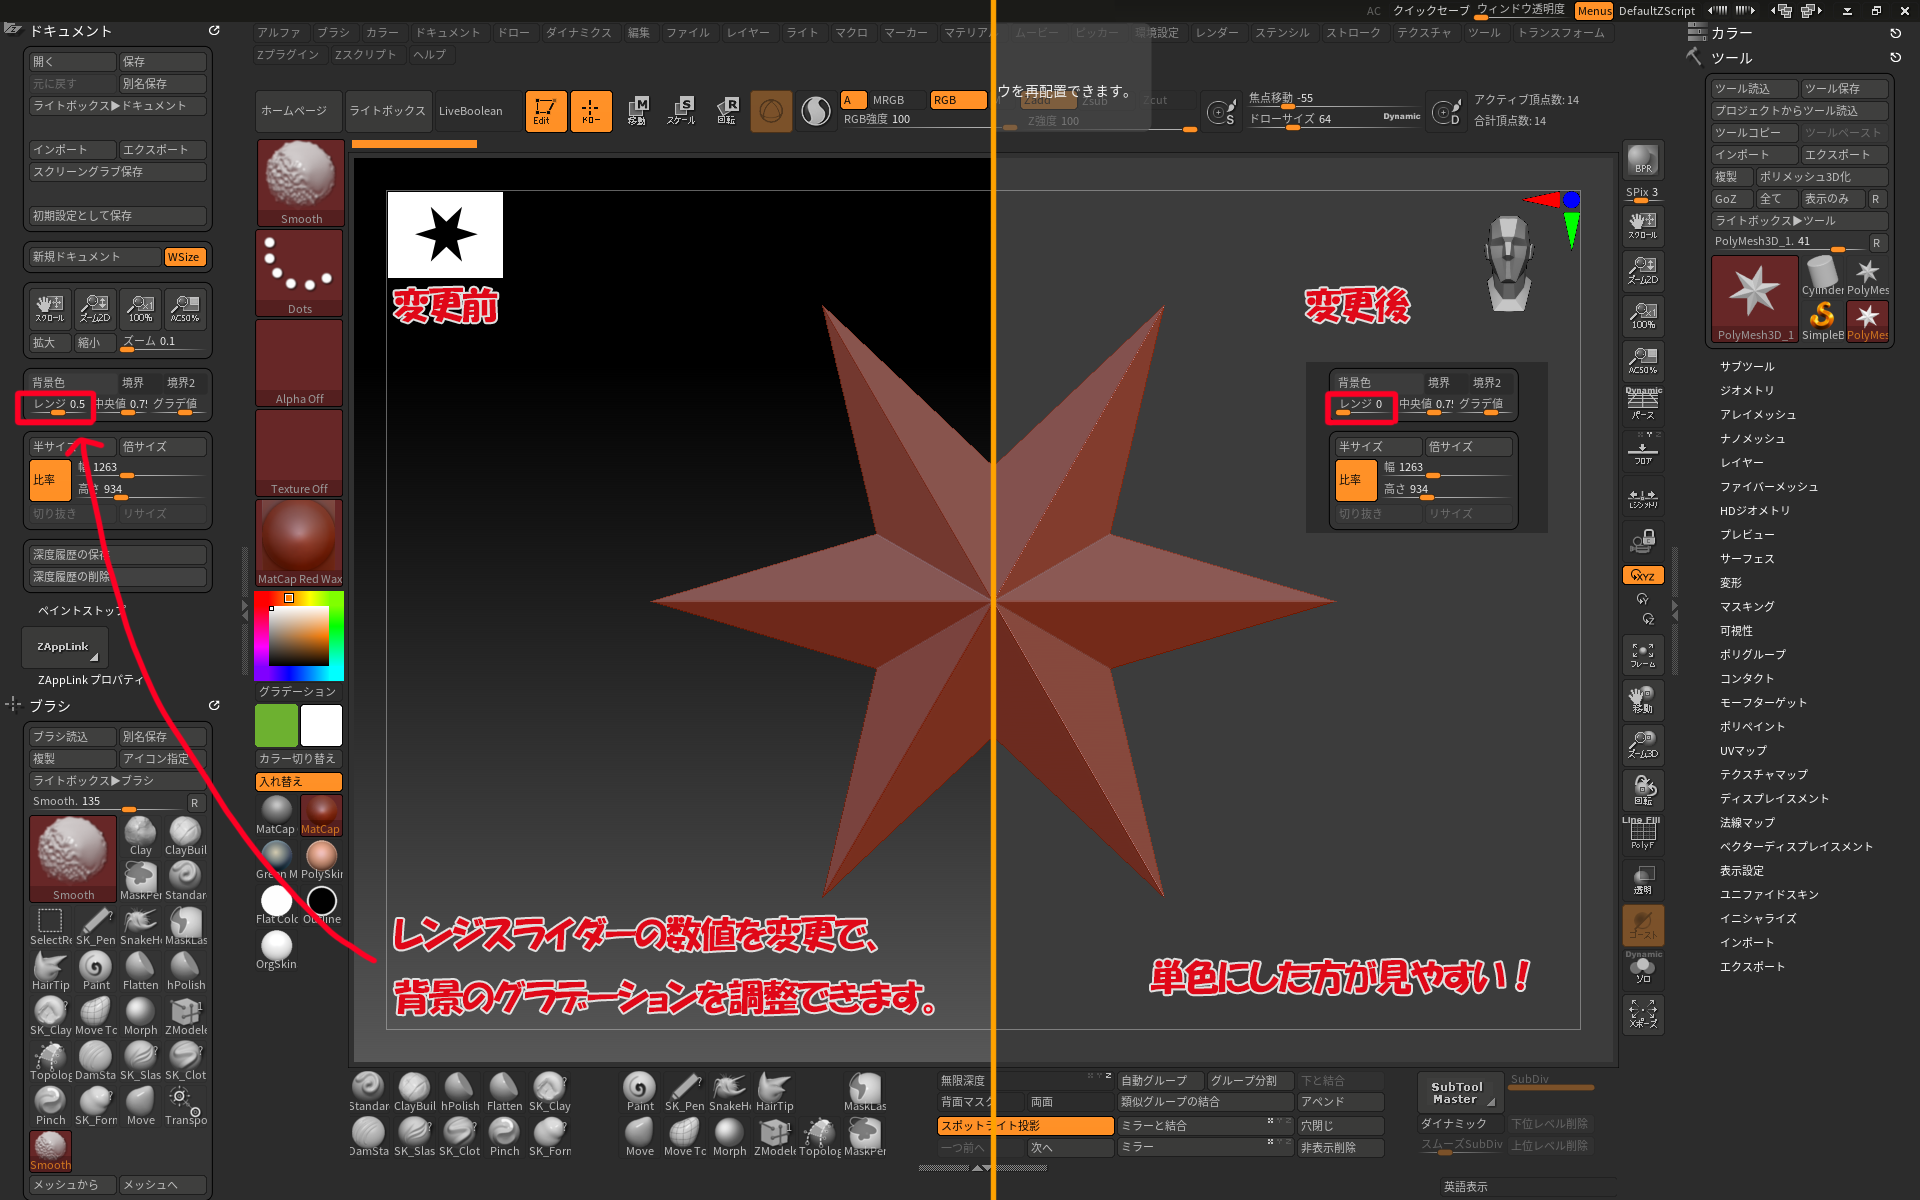Activate the Edit mode button
The height and width of the screenshot is (1200, 1920).
(545, 111)
